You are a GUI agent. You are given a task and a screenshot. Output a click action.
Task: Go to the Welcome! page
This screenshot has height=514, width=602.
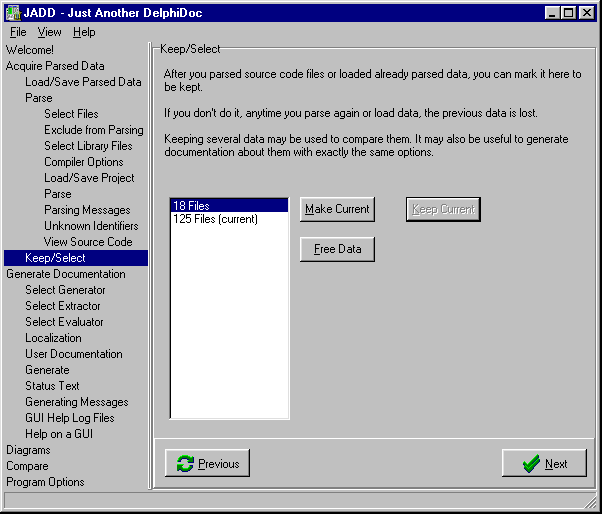tap(30, 50)
